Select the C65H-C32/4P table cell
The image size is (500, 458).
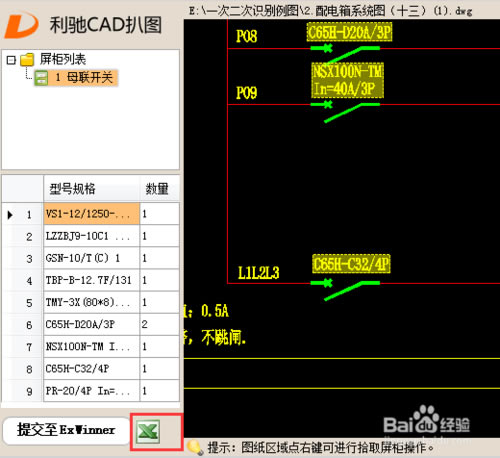tap(92, 369)
